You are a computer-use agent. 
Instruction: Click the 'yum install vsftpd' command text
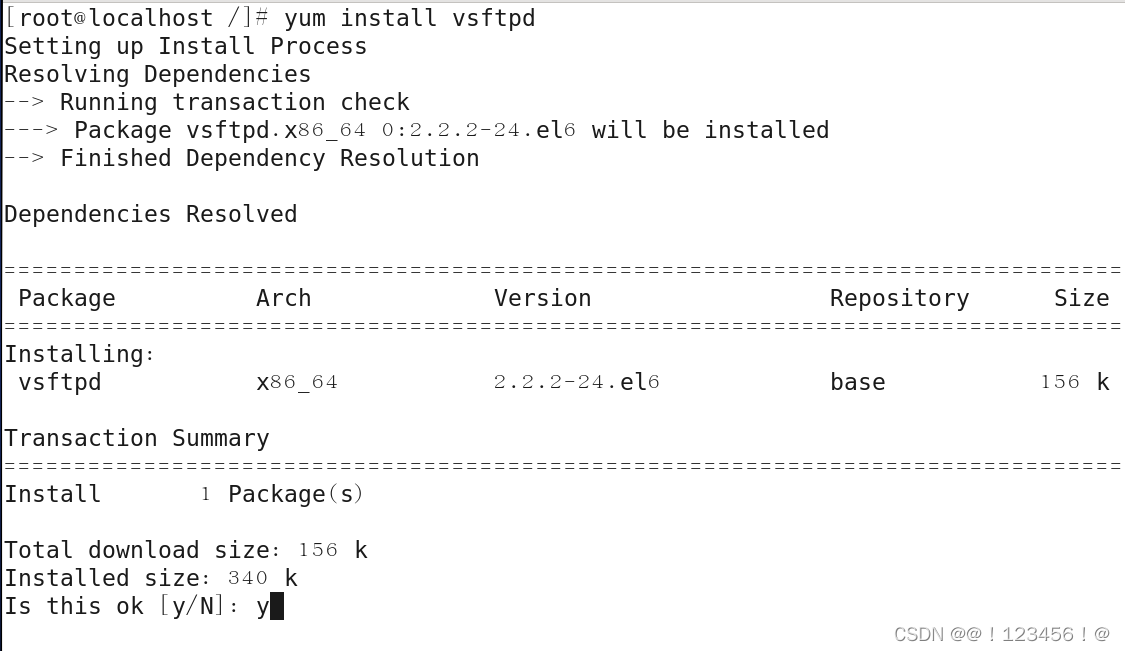410,17
